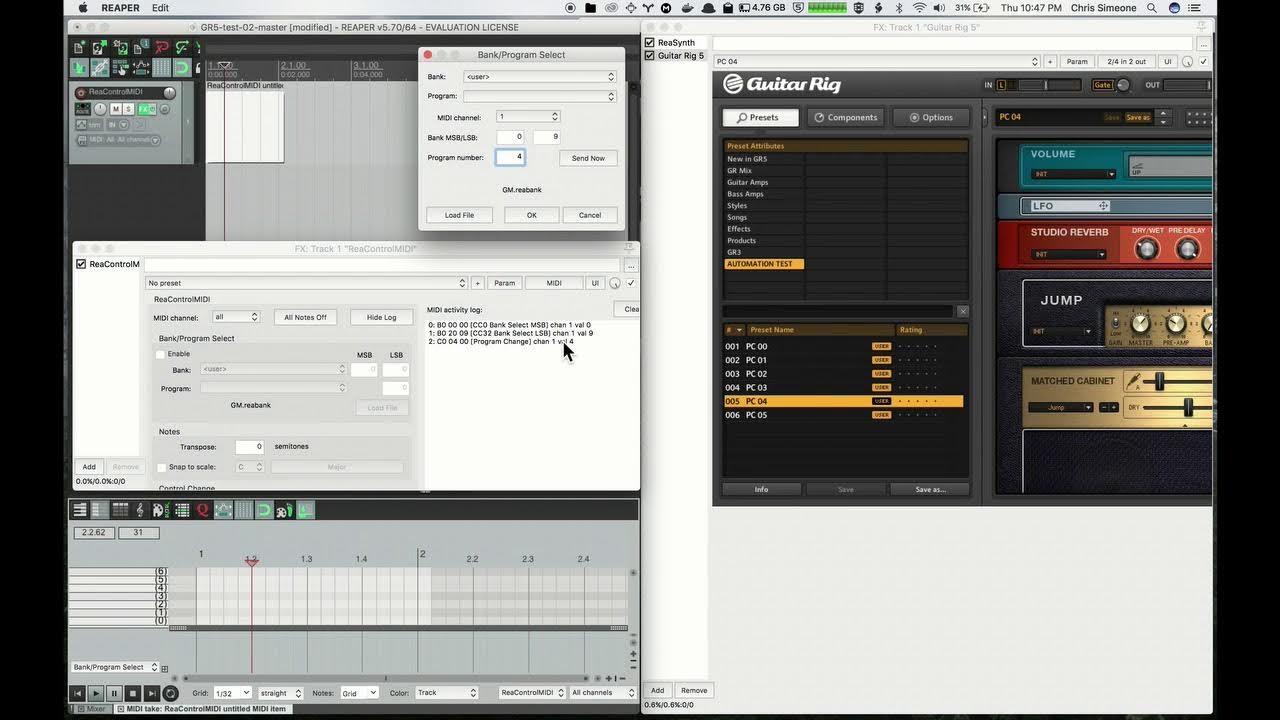Click the red Q quantize icon
Viewport: 1280px width, 720px height.
[x=202, y=510]
